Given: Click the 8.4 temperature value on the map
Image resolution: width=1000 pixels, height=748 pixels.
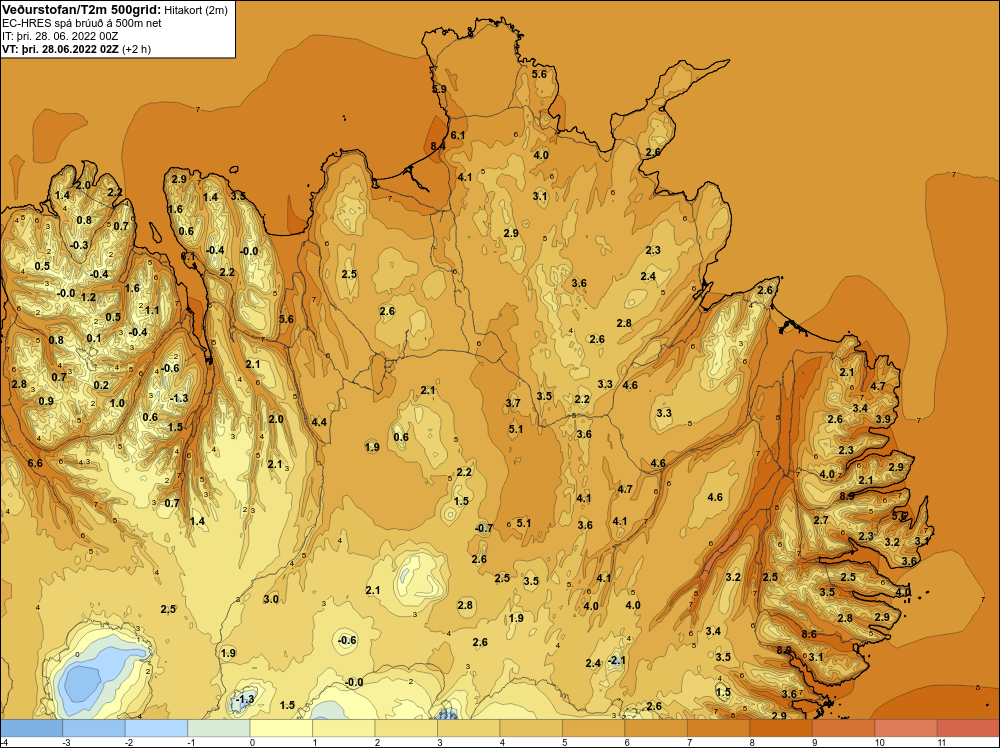Looking at the screenshot, I should pos(438,146).
